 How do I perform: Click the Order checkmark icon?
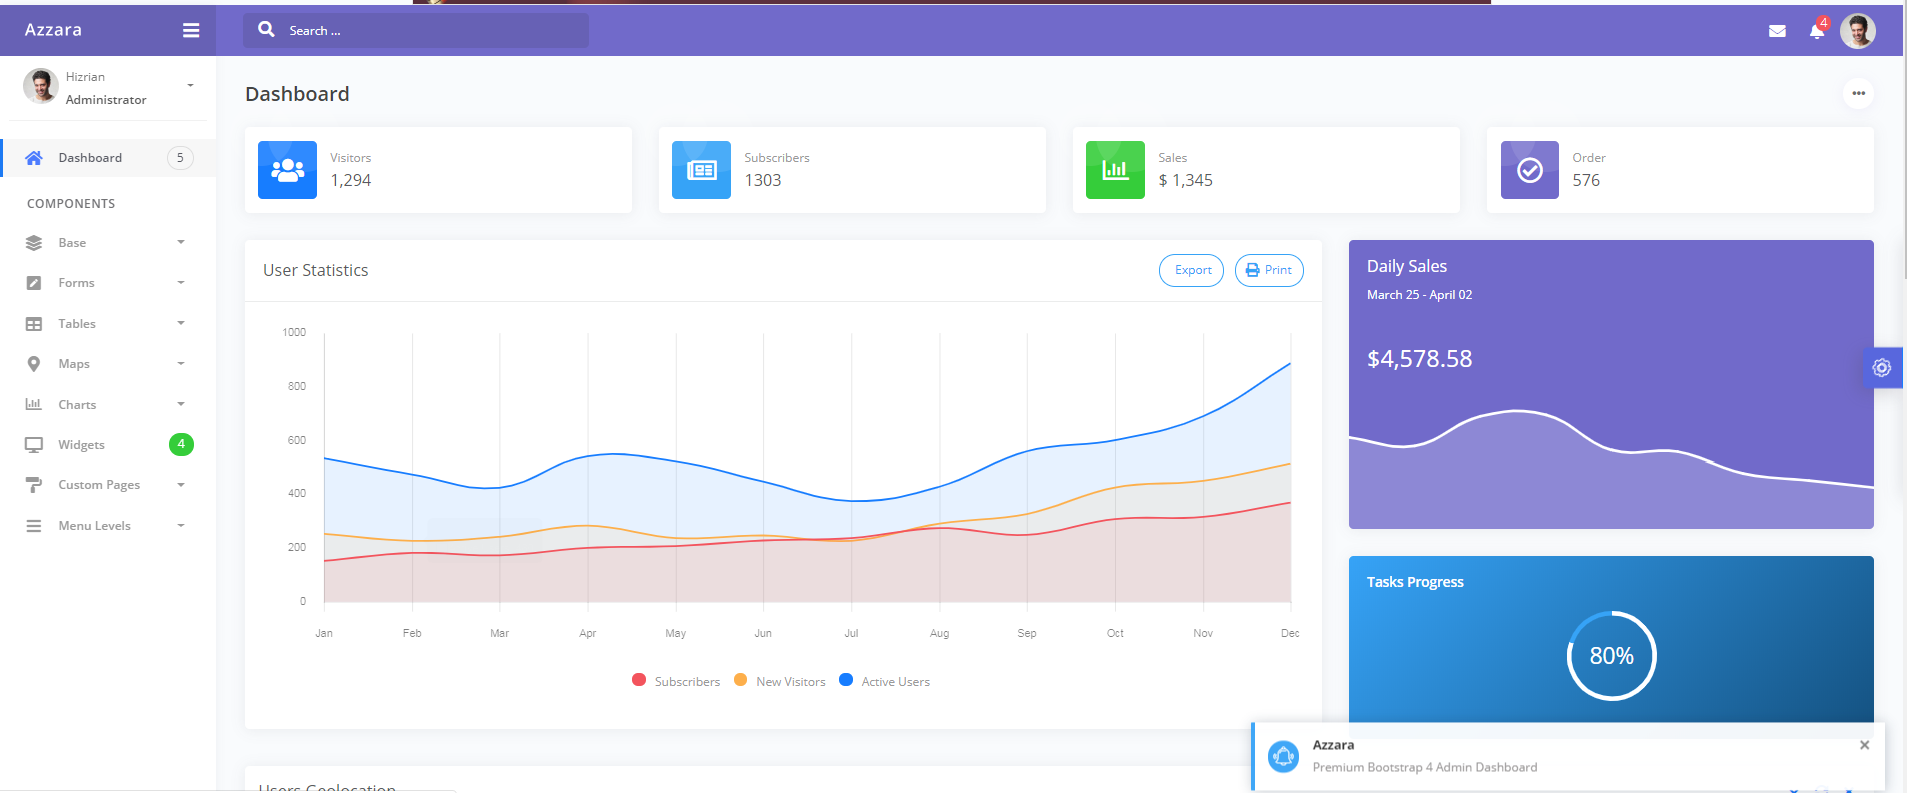tap(1530, 170)
